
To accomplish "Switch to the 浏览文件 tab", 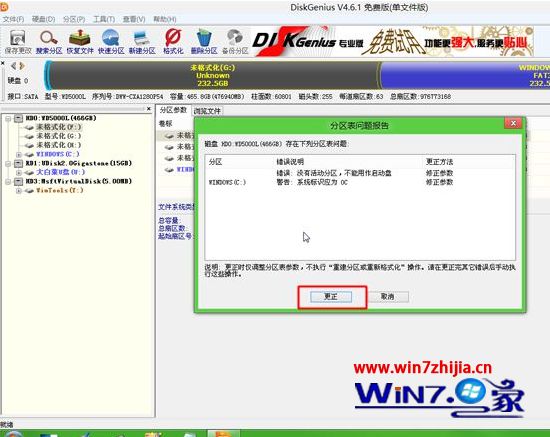I will (x=207, y=111).
